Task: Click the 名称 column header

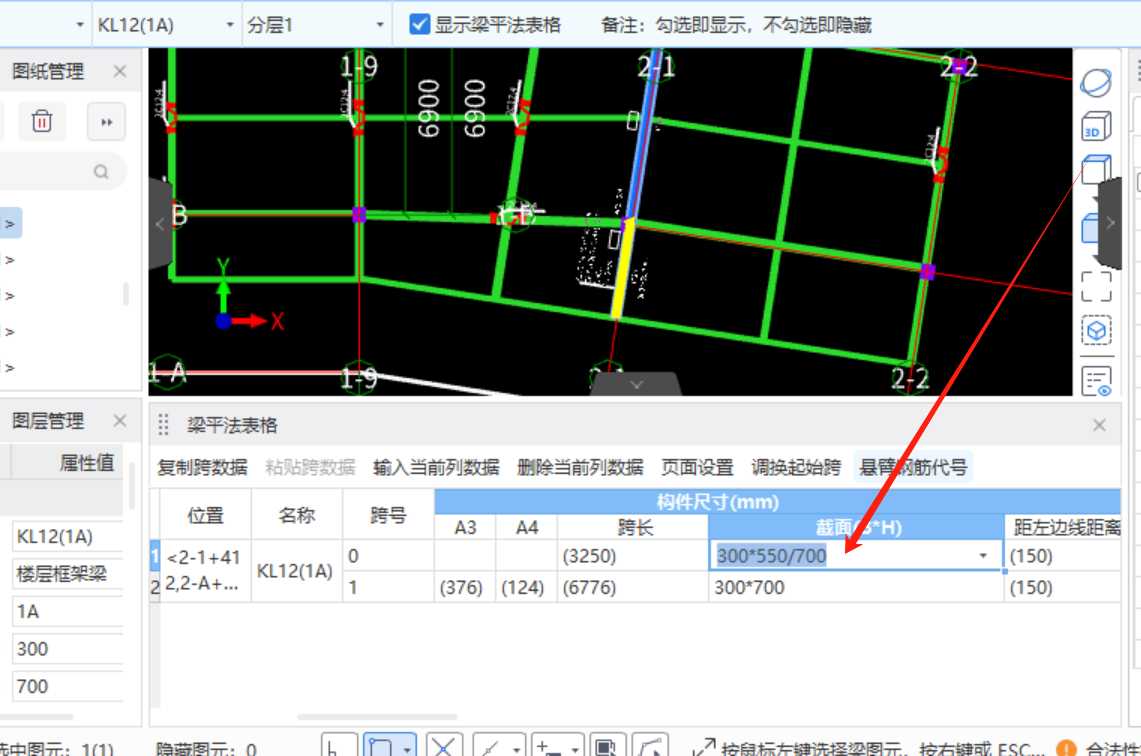Action: coord(297,515)
